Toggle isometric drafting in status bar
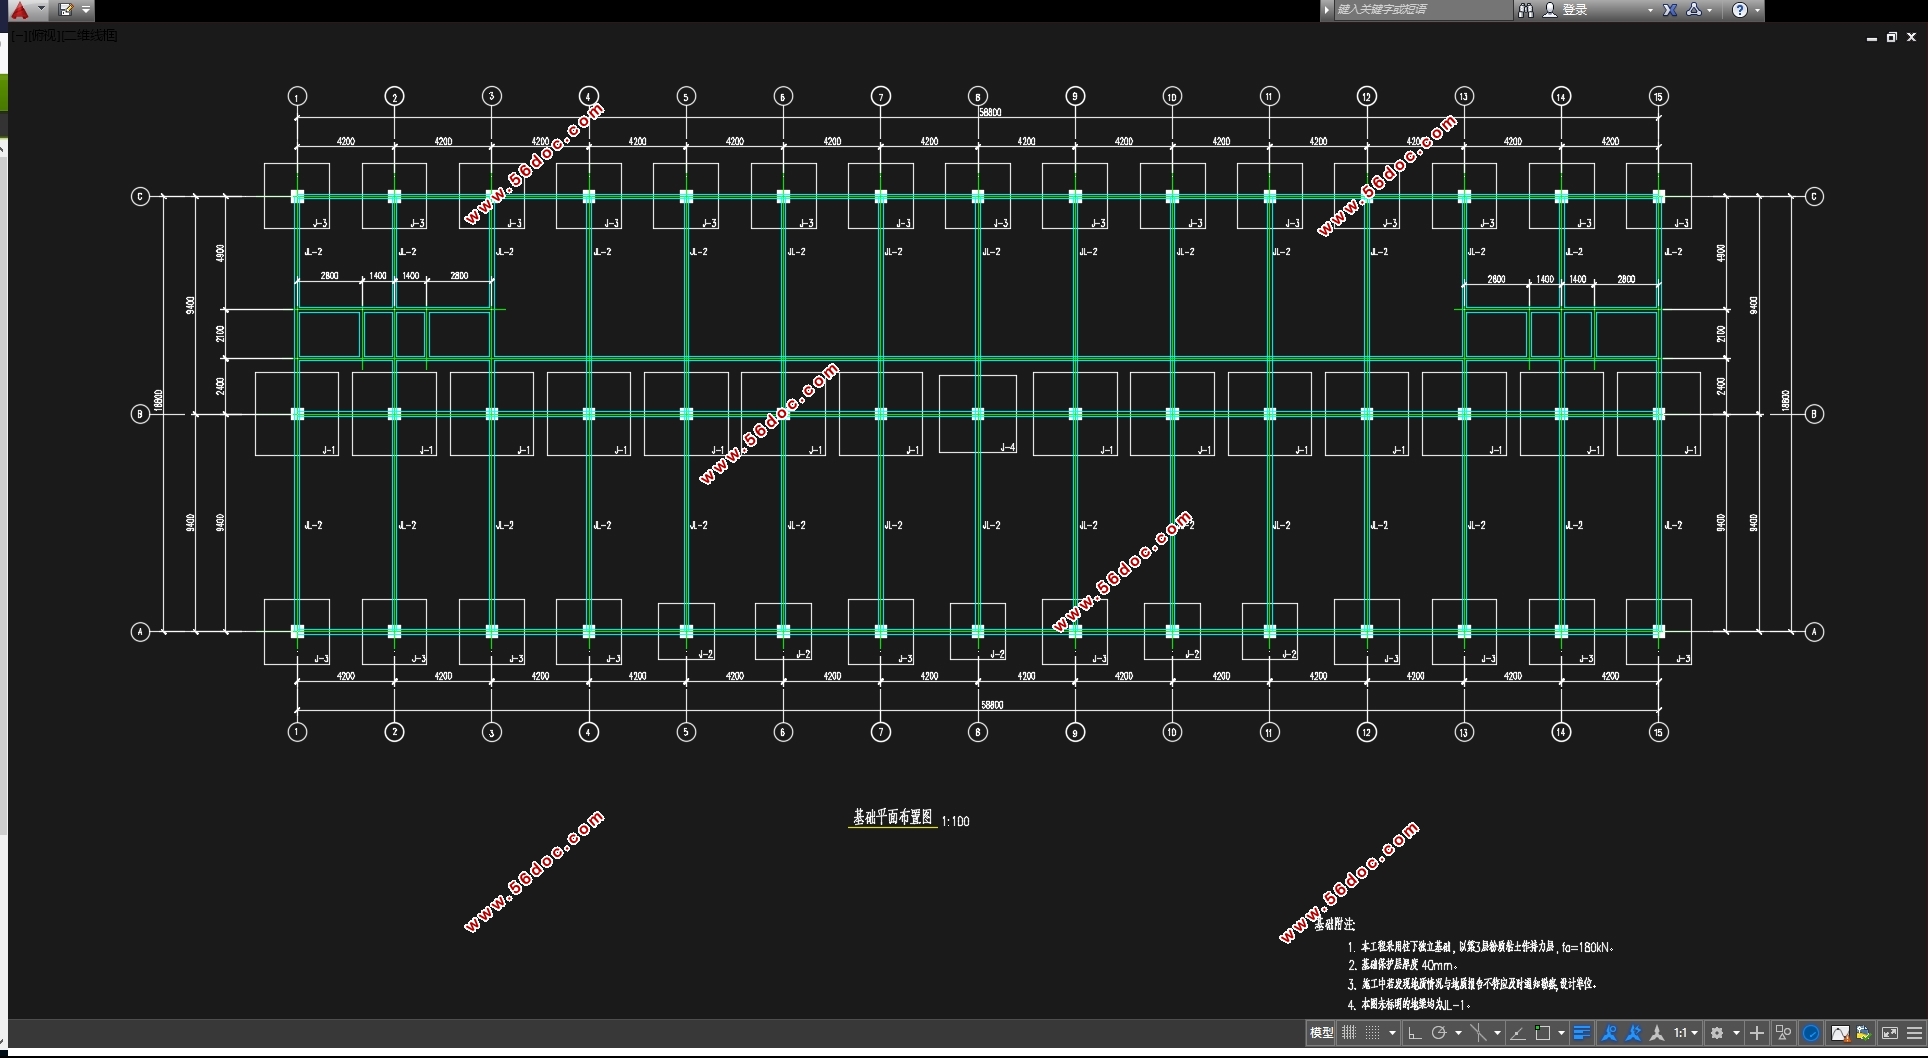Viewport: 1928px width, 1058px height. click(x=1479, y=1033)
